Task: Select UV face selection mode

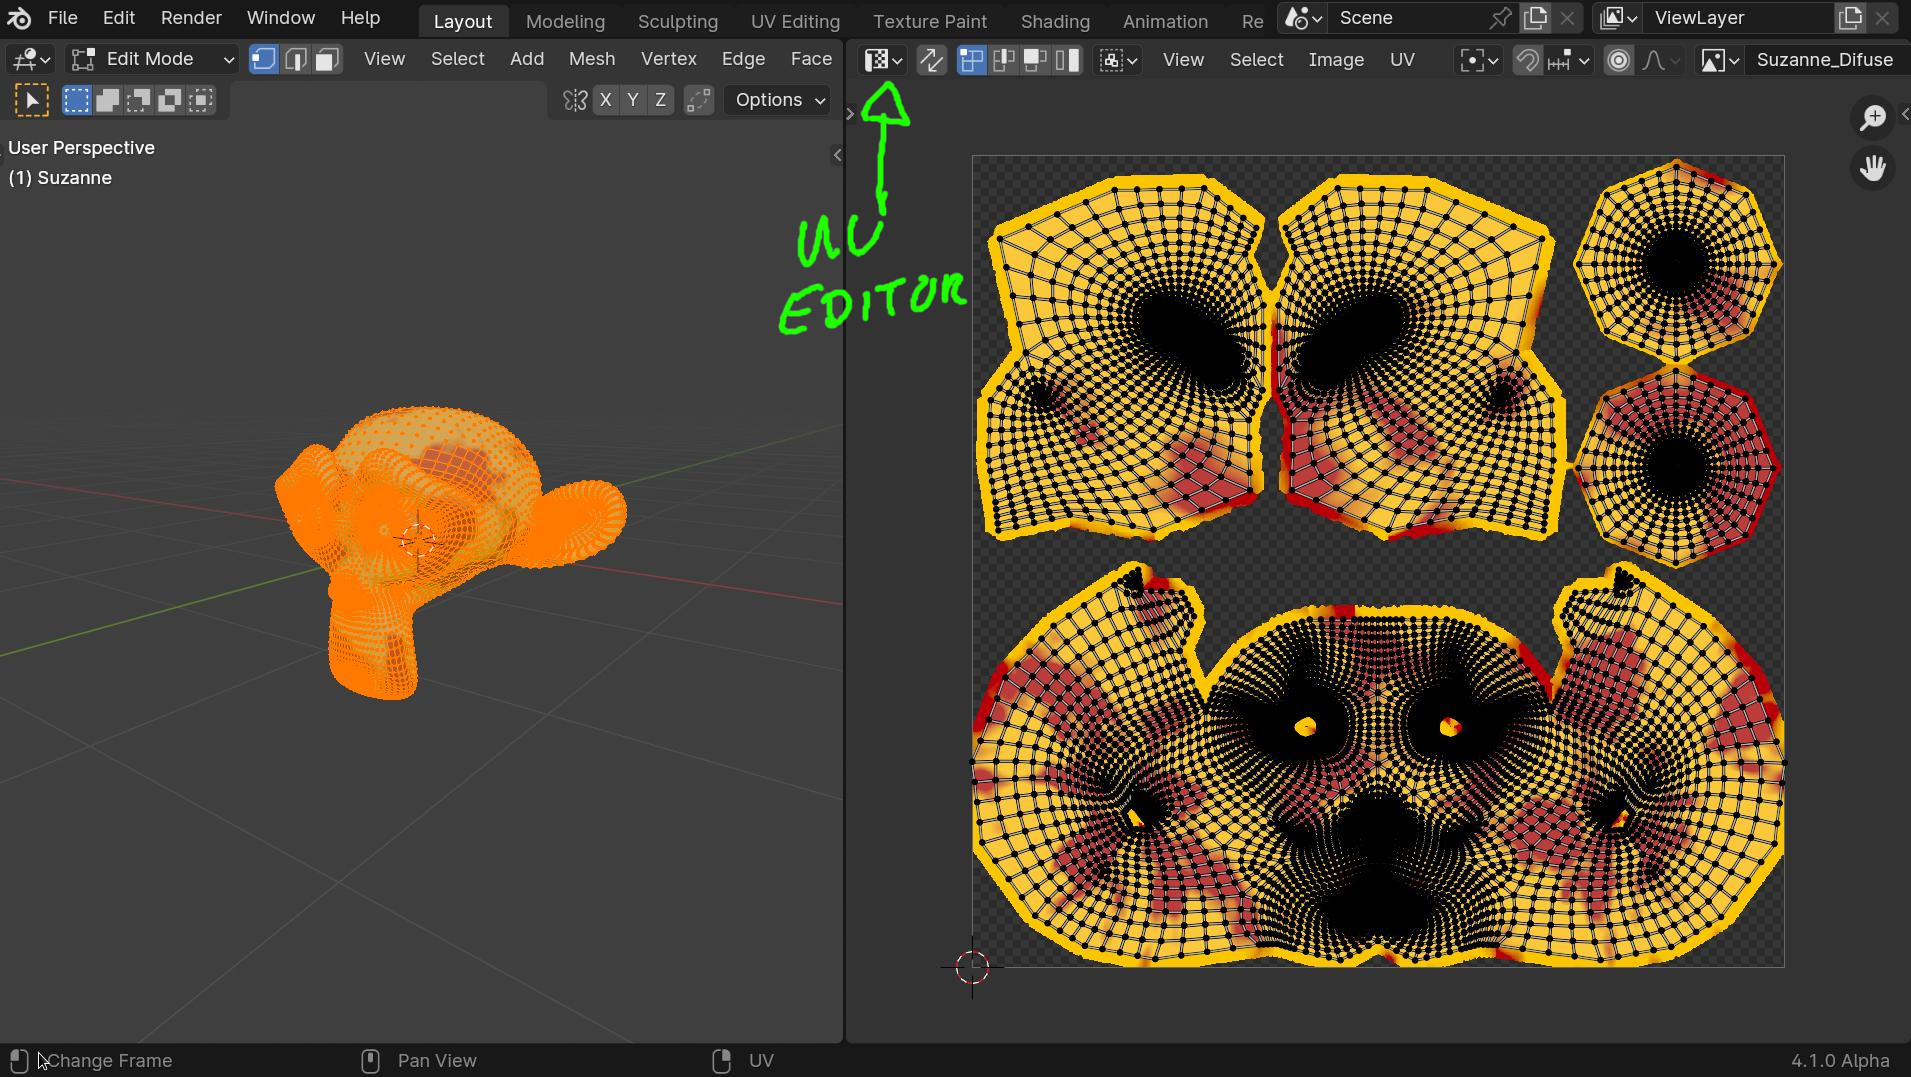Action: click(1035, 60)
